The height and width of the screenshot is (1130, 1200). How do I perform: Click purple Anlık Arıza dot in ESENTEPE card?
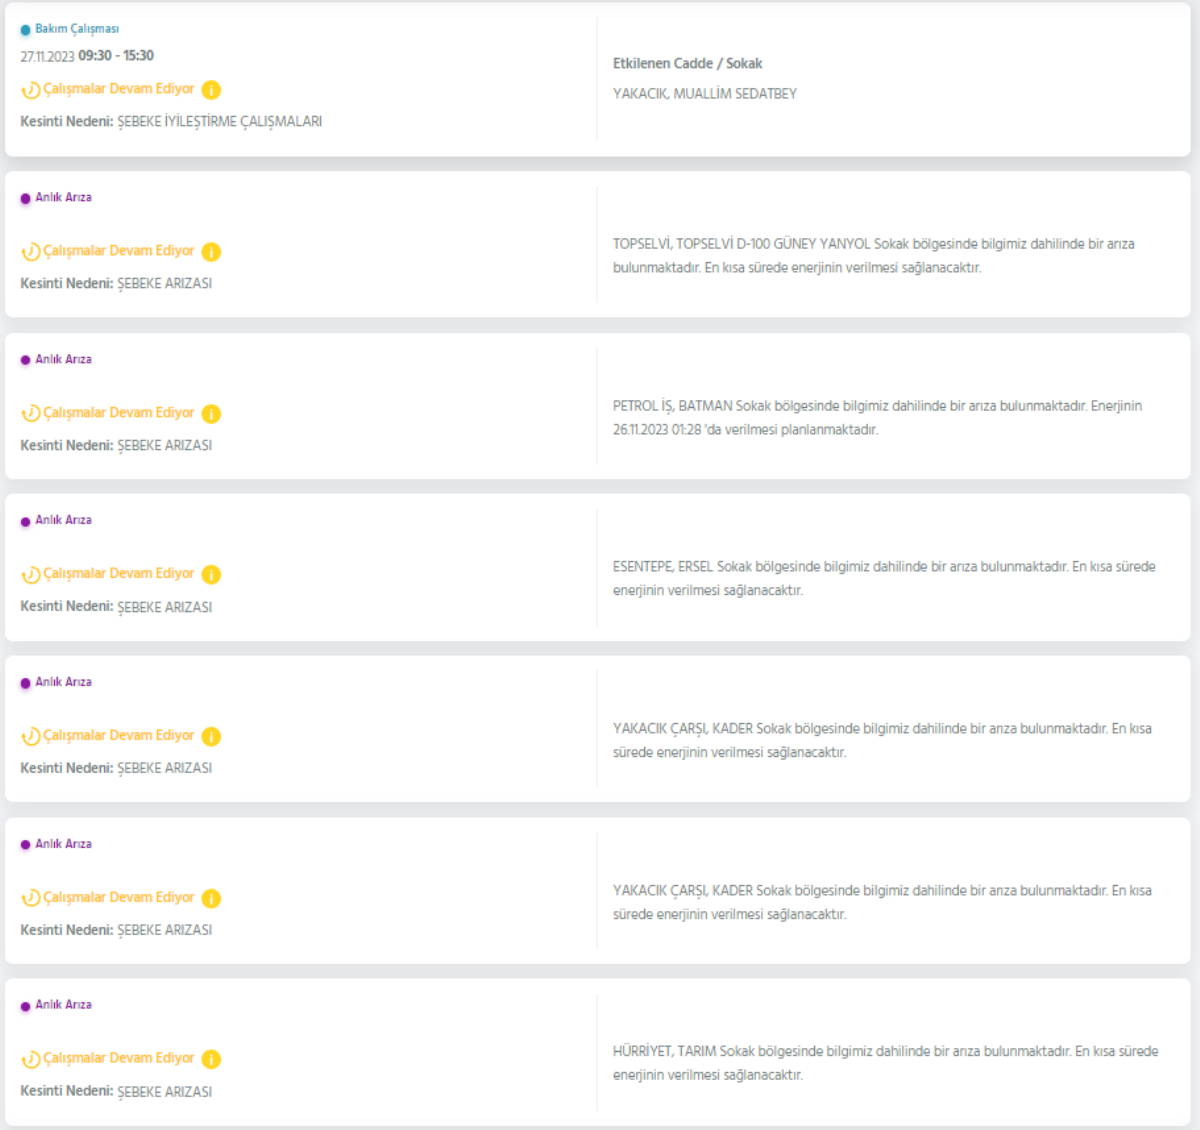[26, 522]
